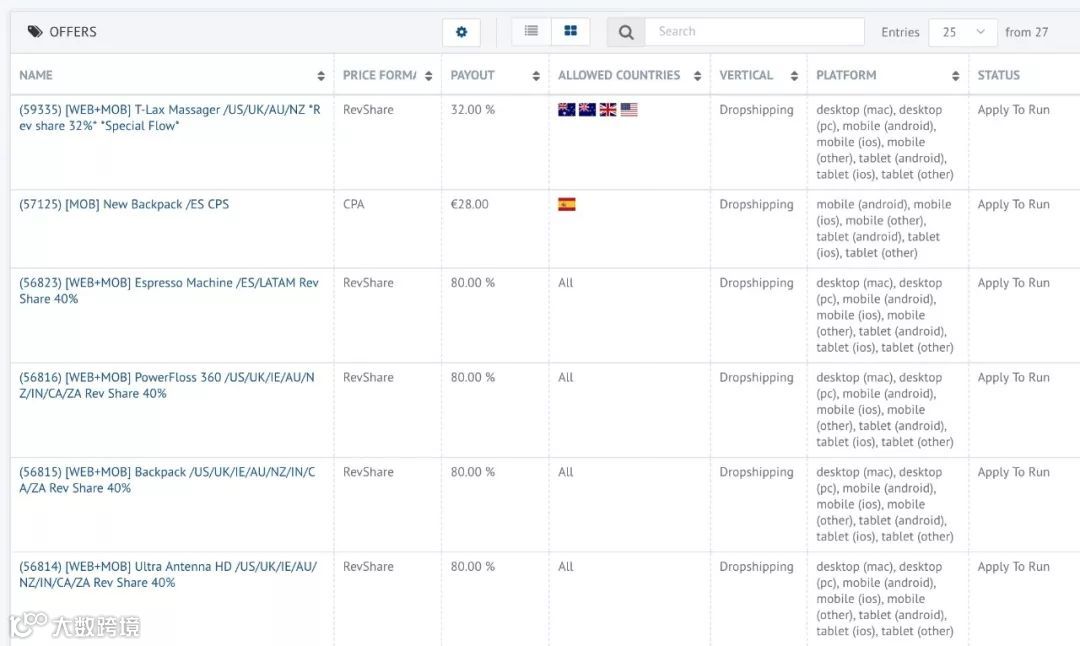This screenshot has height=646, width=1080.
Task: Click the PAYOUT column header text
Action: click(472, 75)
